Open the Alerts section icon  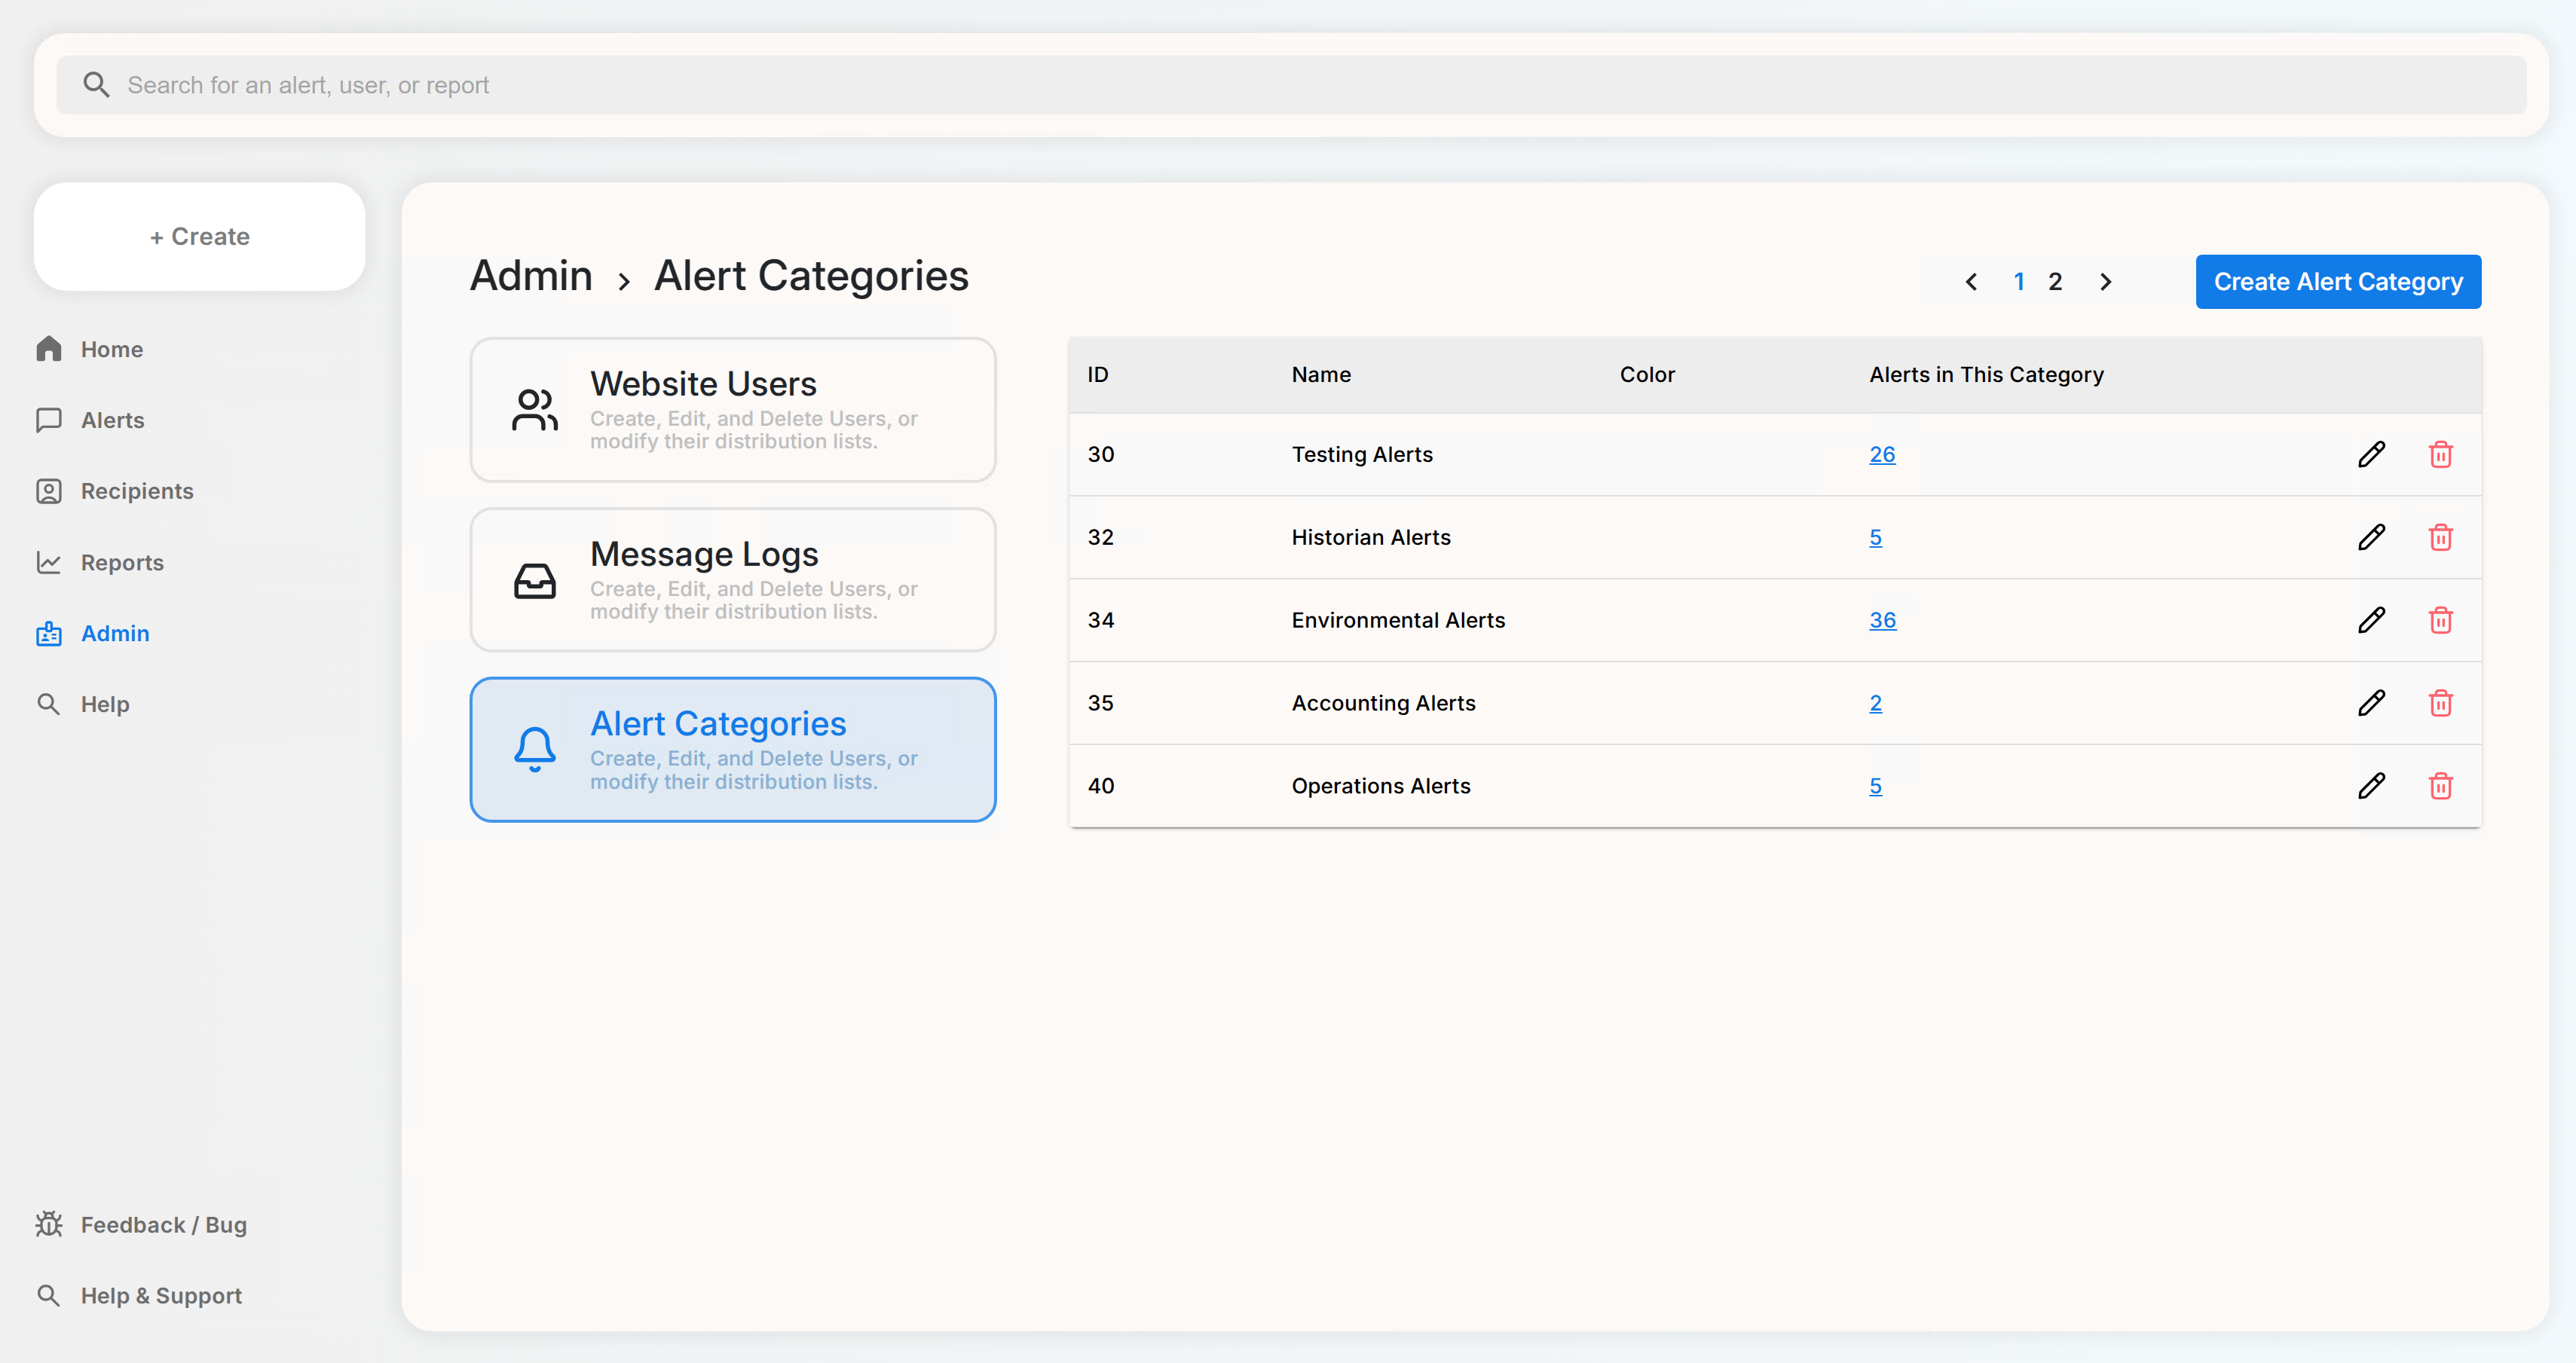[49, 420]
